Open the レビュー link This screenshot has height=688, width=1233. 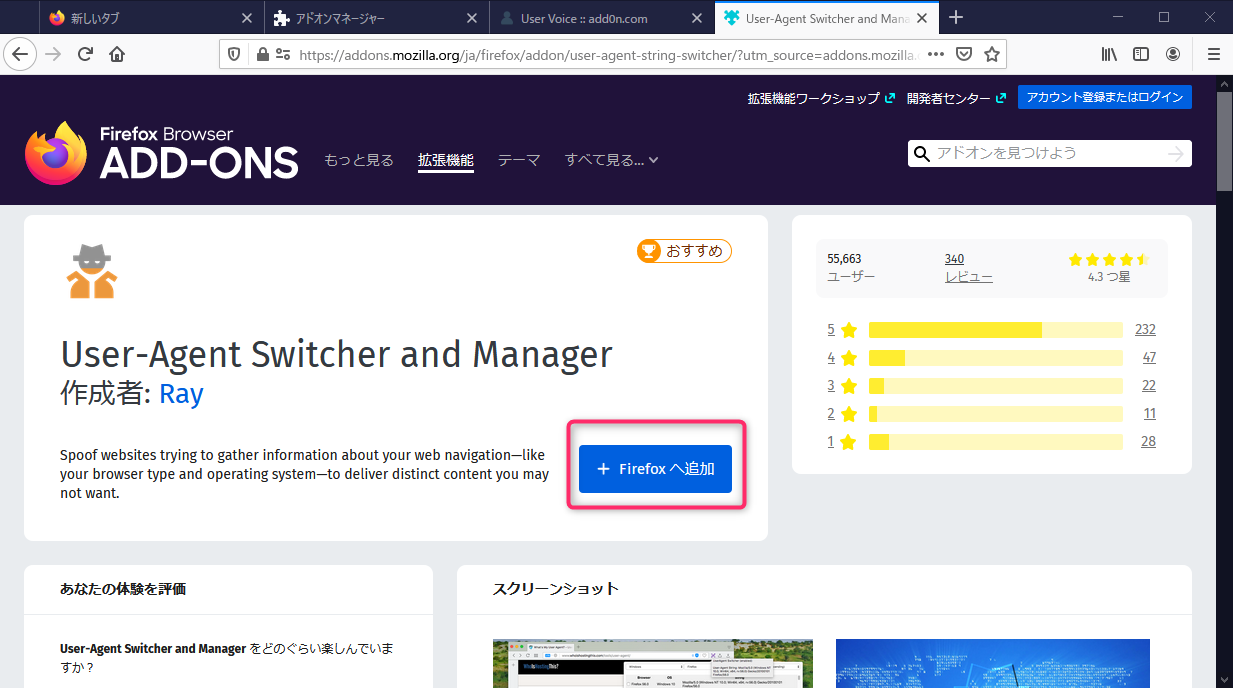point(969,277)
